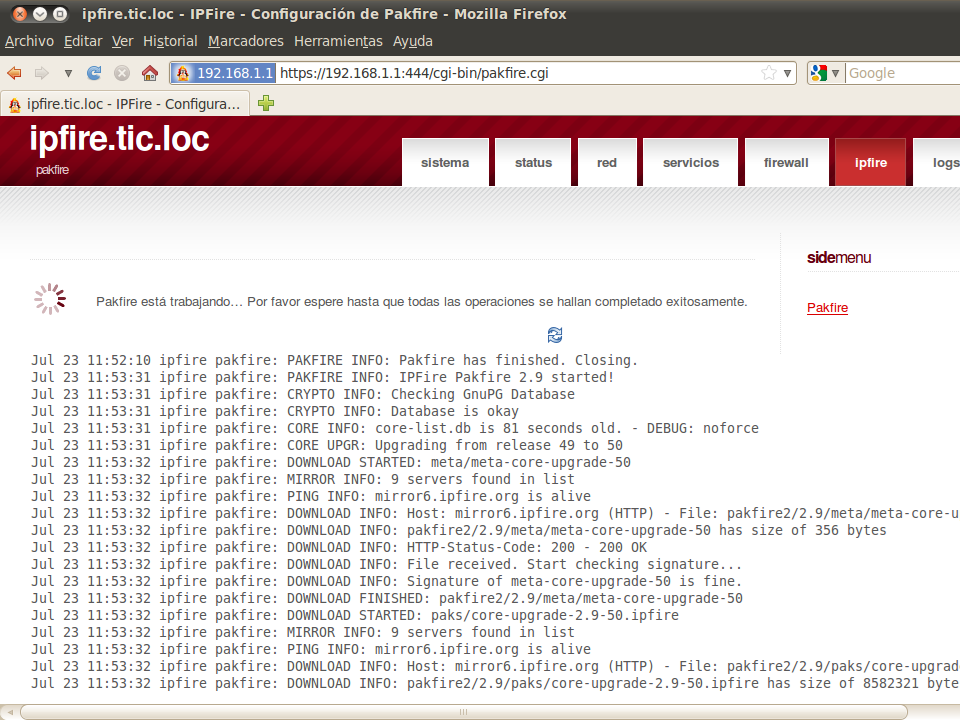Screen dimensions: 960x720
Task: Select the servicios navigation tab
Action: point(690,163)
